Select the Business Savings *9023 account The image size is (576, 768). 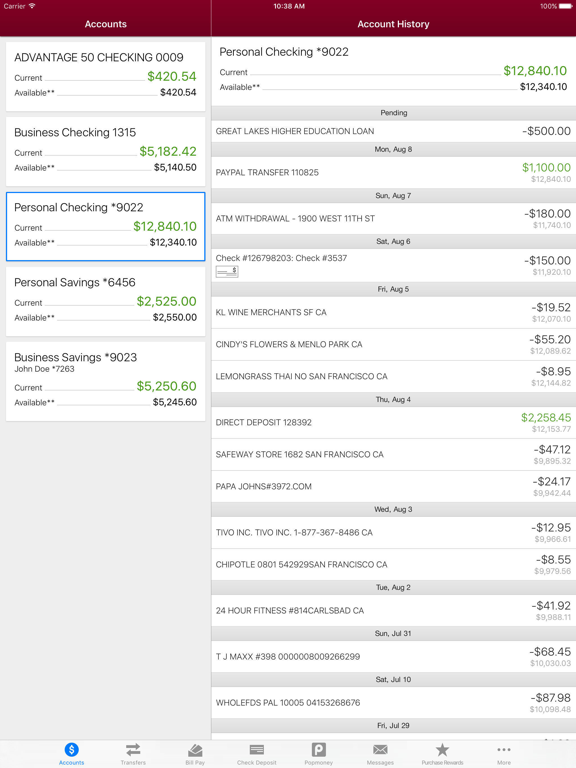(105, 381)
